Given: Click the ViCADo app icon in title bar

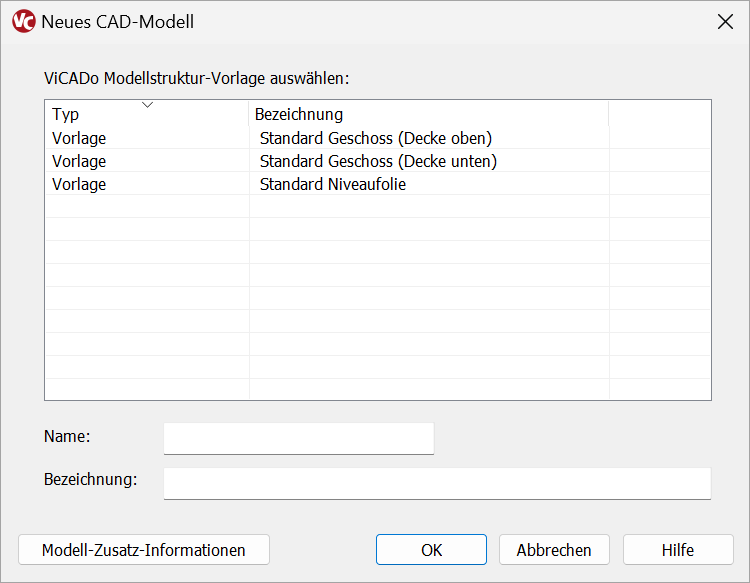Looking at the screenshot, I should (23, 22).
